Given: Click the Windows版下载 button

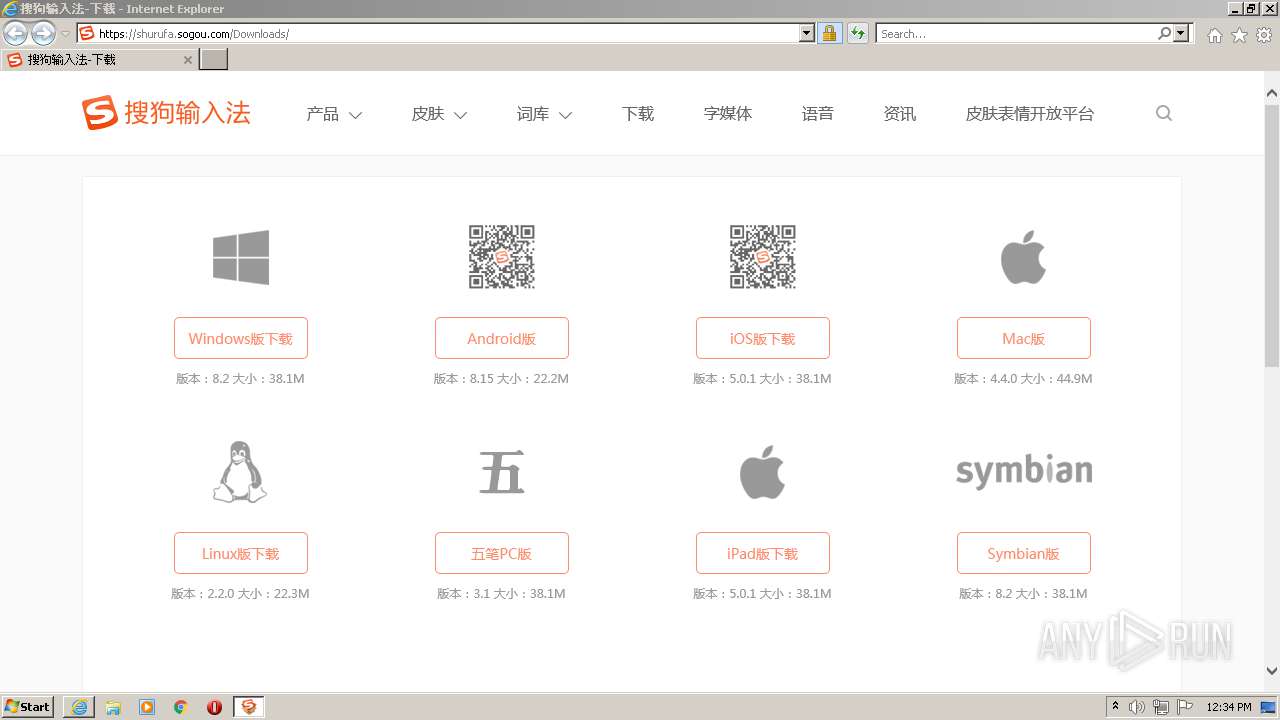Looking at the screenshot, I should (x=241, y=338).
